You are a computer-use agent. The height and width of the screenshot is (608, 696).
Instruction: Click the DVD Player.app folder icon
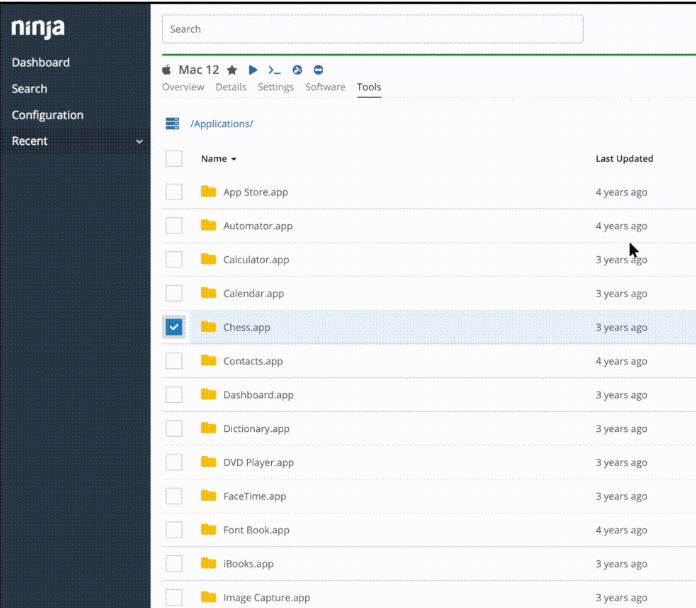208,462
